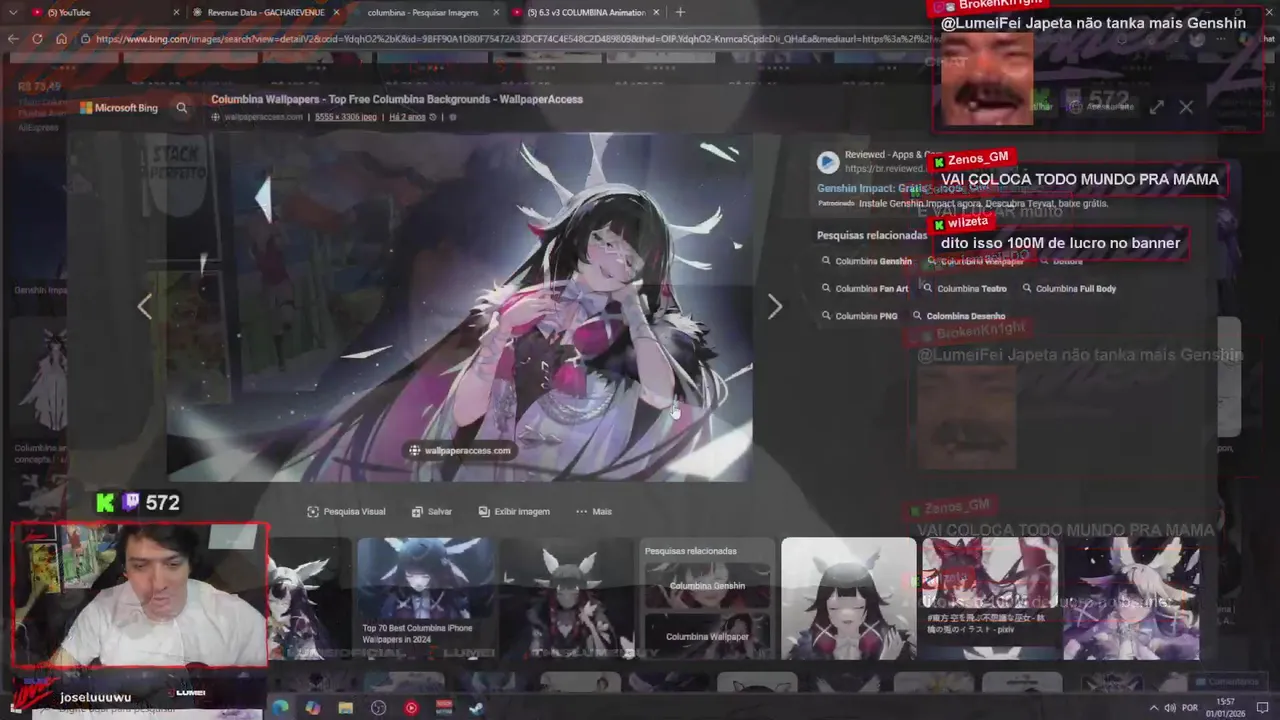The height and width of the screenshot is (720, 1280).
Task: Click the new tab plus button
Action: (x=680, y=12)
